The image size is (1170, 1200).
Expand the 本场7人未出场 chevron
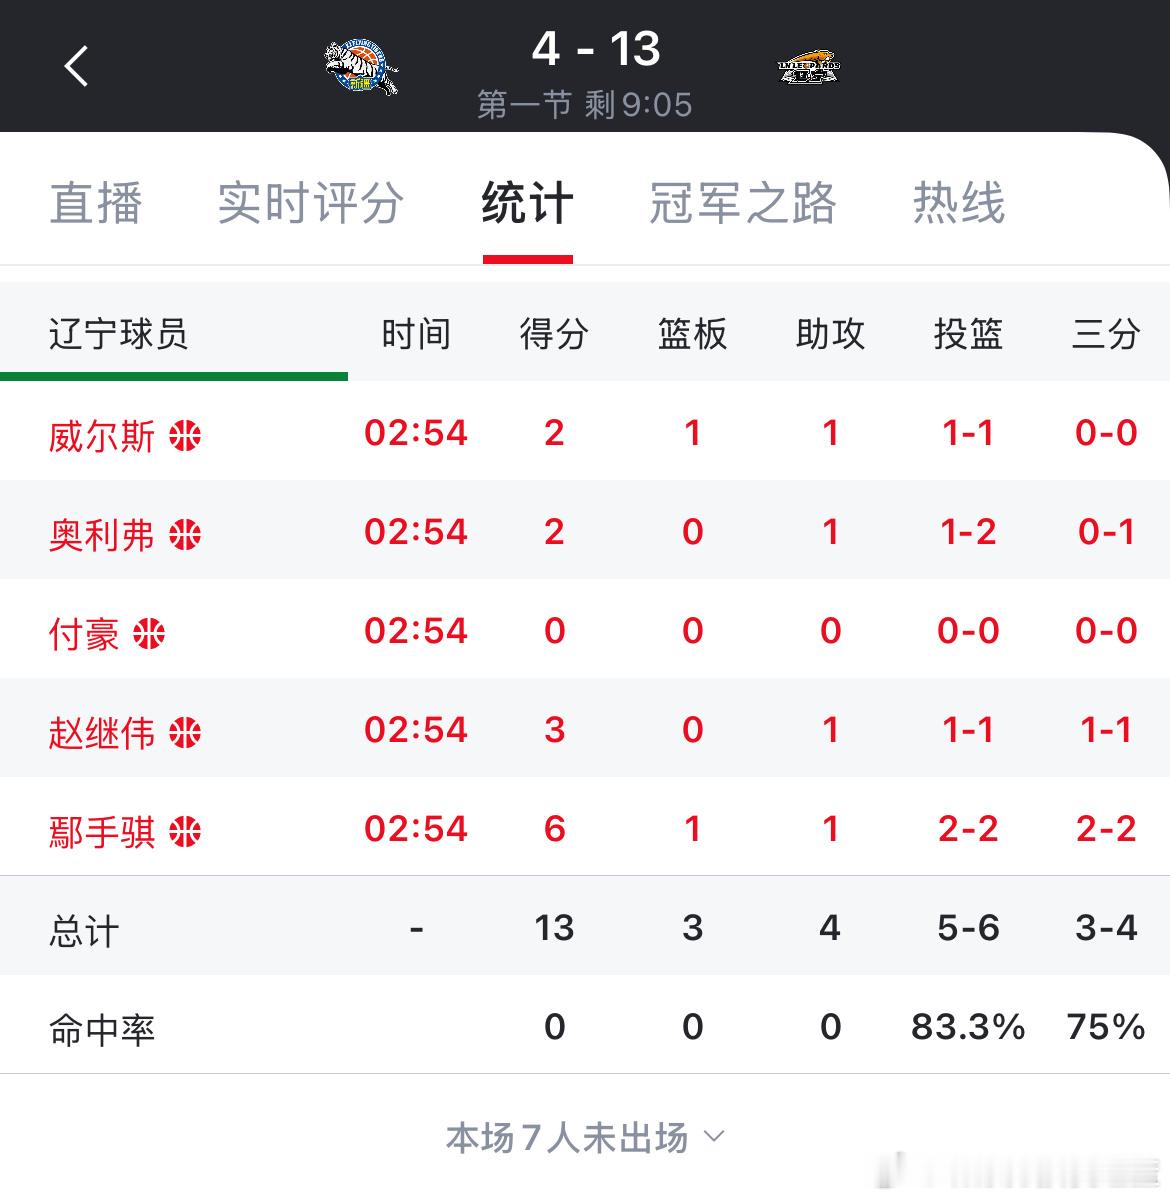[x=714, y=1137]
